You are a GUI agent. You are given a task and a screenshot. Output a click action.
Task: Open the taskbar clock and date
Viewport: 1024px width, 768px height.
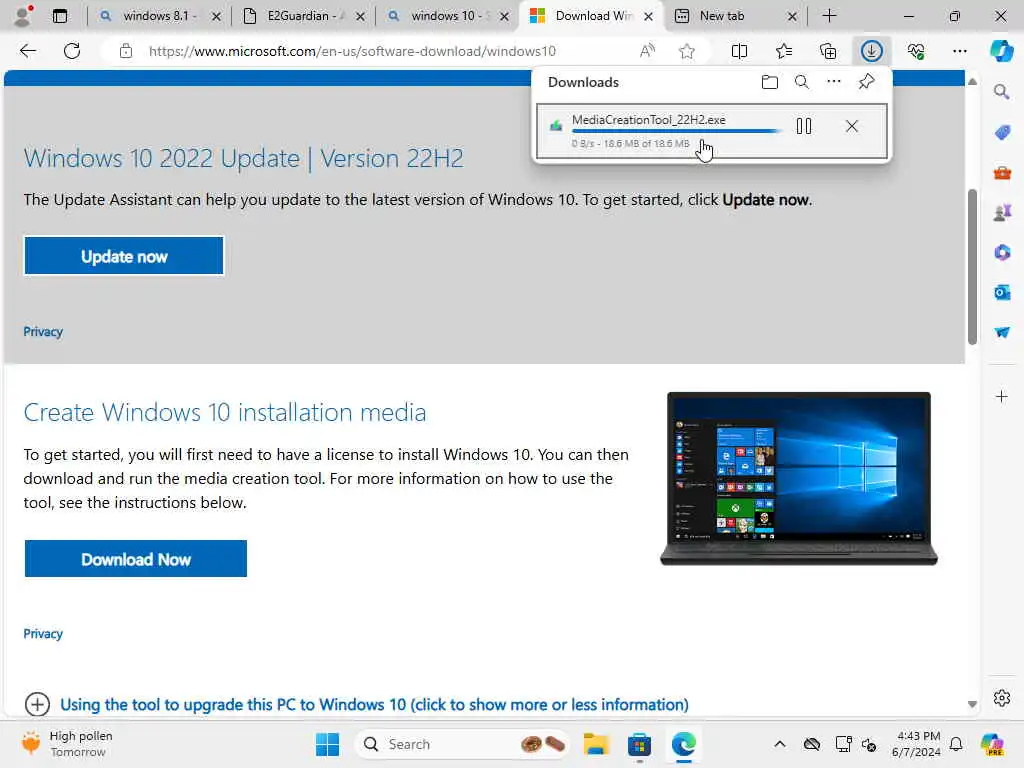click(916, 744)
